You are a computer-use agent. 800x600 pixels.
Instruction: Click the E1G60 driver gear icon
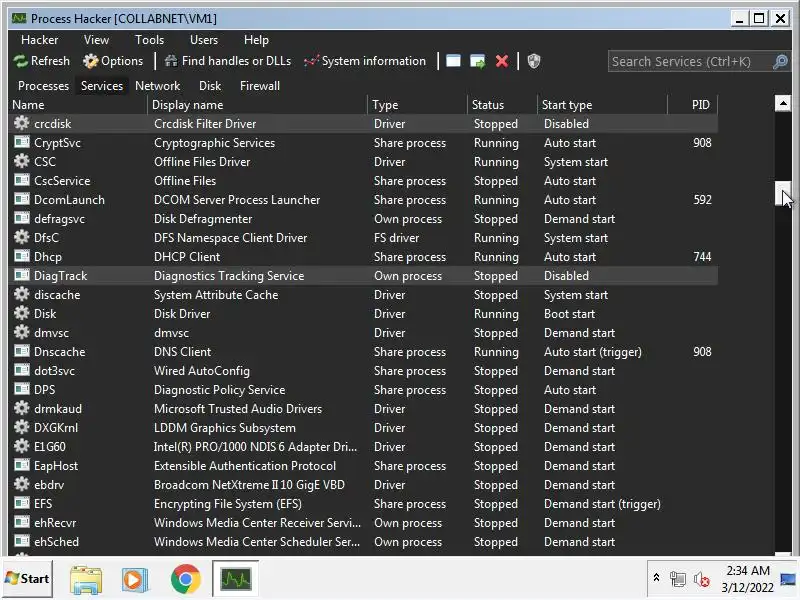point(21,446)
